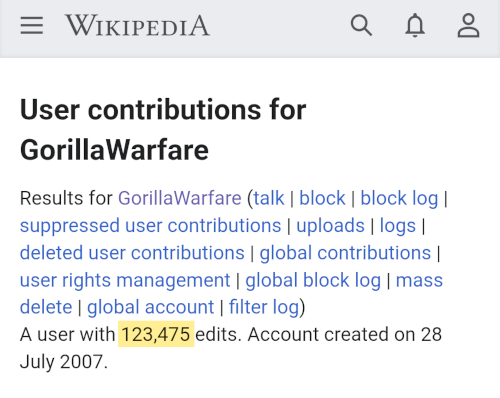The image size is (500, 398).
Task: Open the hamburger main menu
Action: [x=32, y=26]
